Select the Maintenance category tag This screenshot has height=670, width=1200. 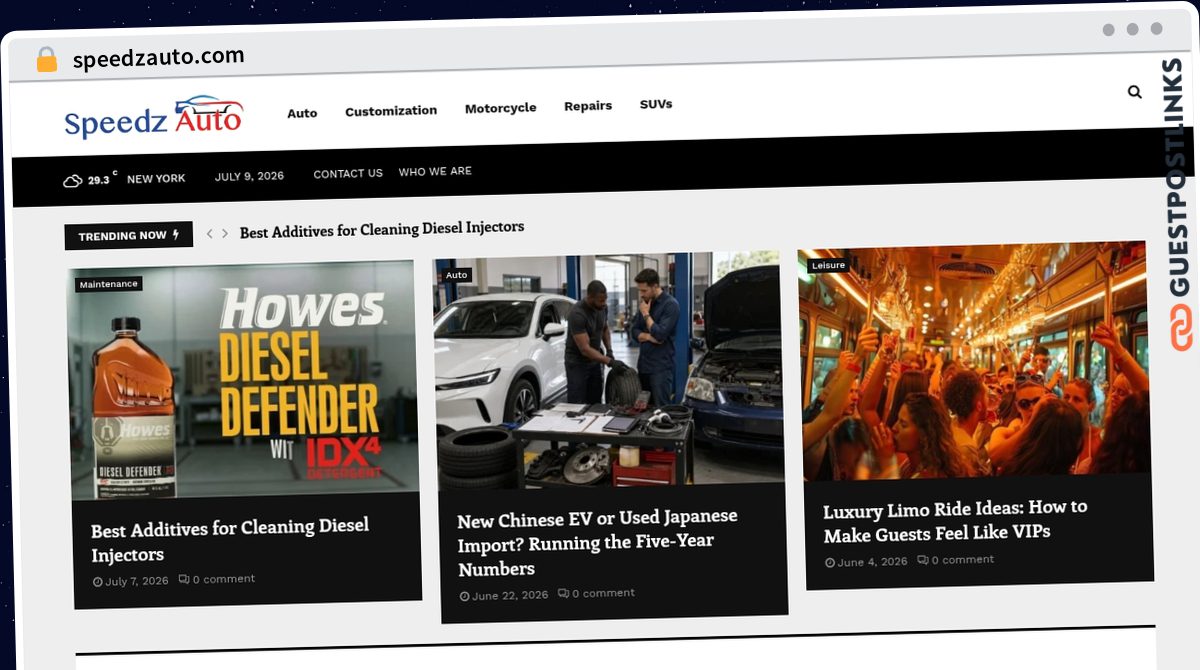(x=109, y=284)
